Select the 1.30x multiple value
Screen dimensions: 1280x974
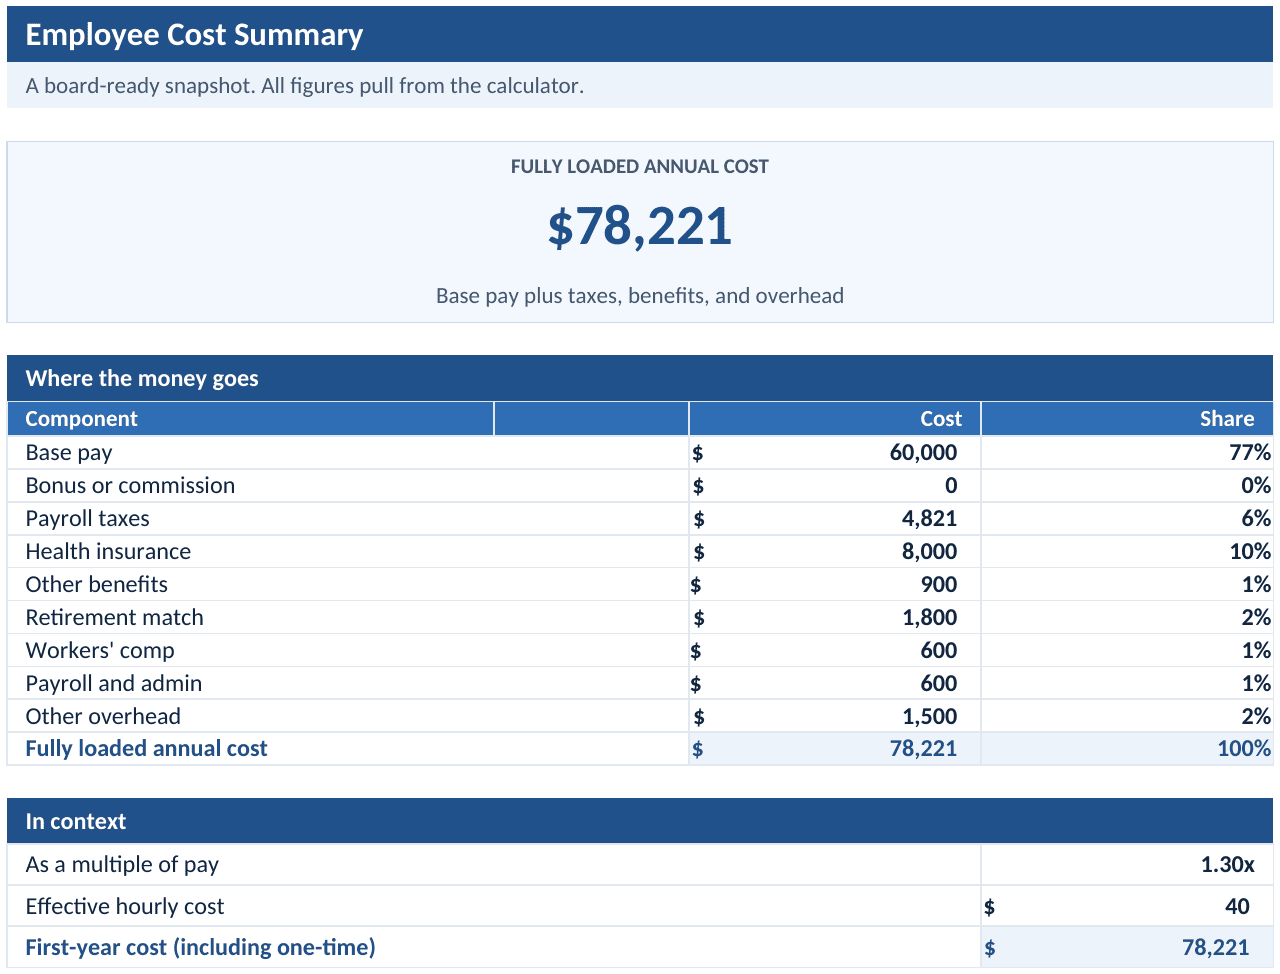[1127, 864]
